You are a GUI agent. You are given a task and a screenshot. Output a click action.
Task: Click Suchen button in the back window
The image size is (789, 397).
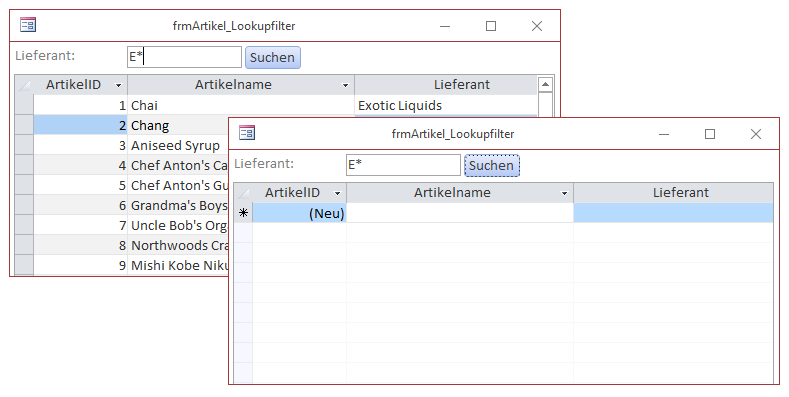coord(272,57)
